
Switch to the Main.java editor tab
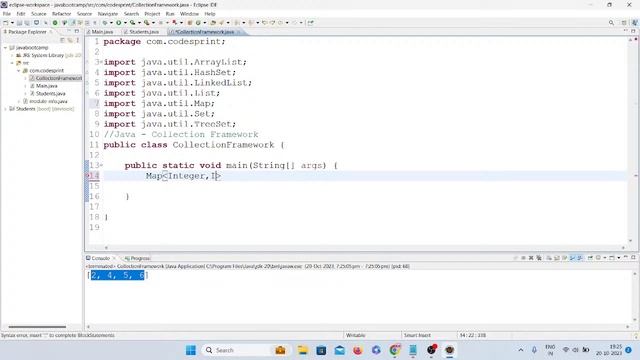[x=100, y=32]
